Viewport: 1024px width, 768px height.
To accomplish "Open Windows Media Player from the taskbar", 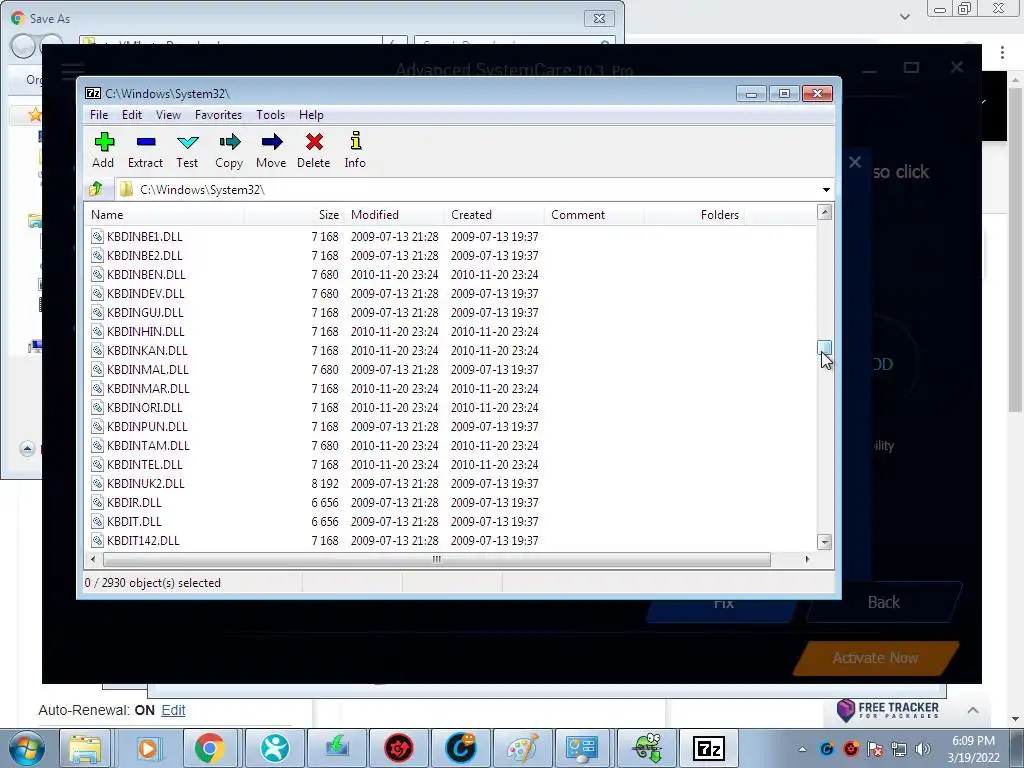I will [x=148, y=748].
